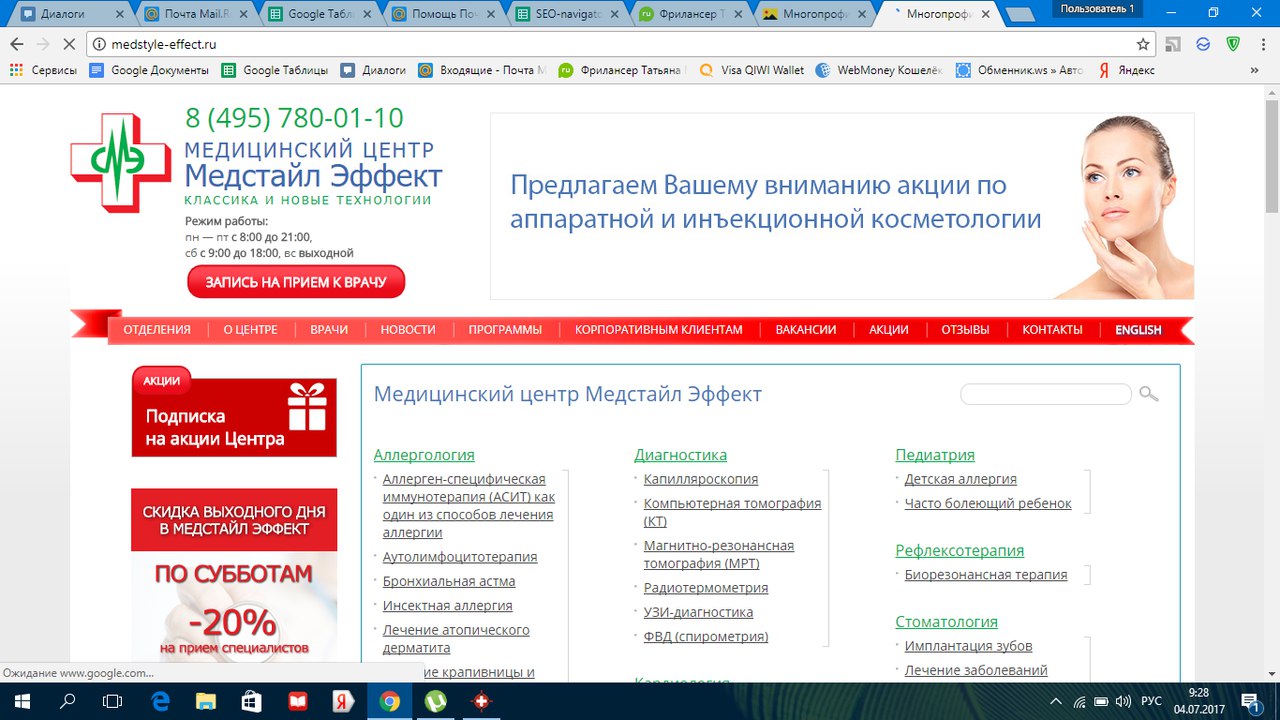Open the Пользователь 1 profile button
This screenshot has height=720, width=1280.
click(1098, 9)
